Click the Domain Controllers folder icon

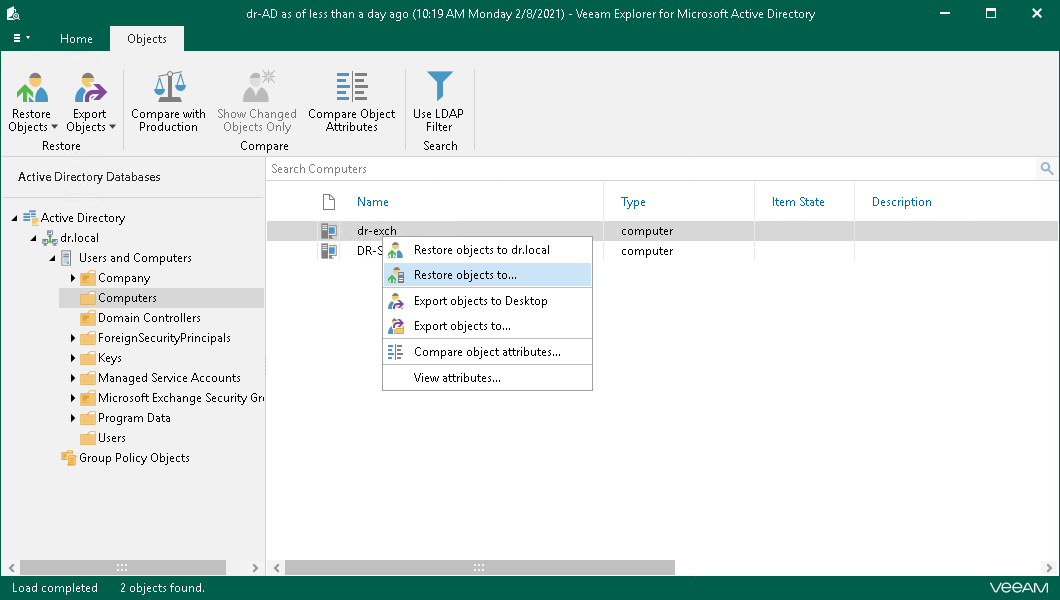click(88, 318)
